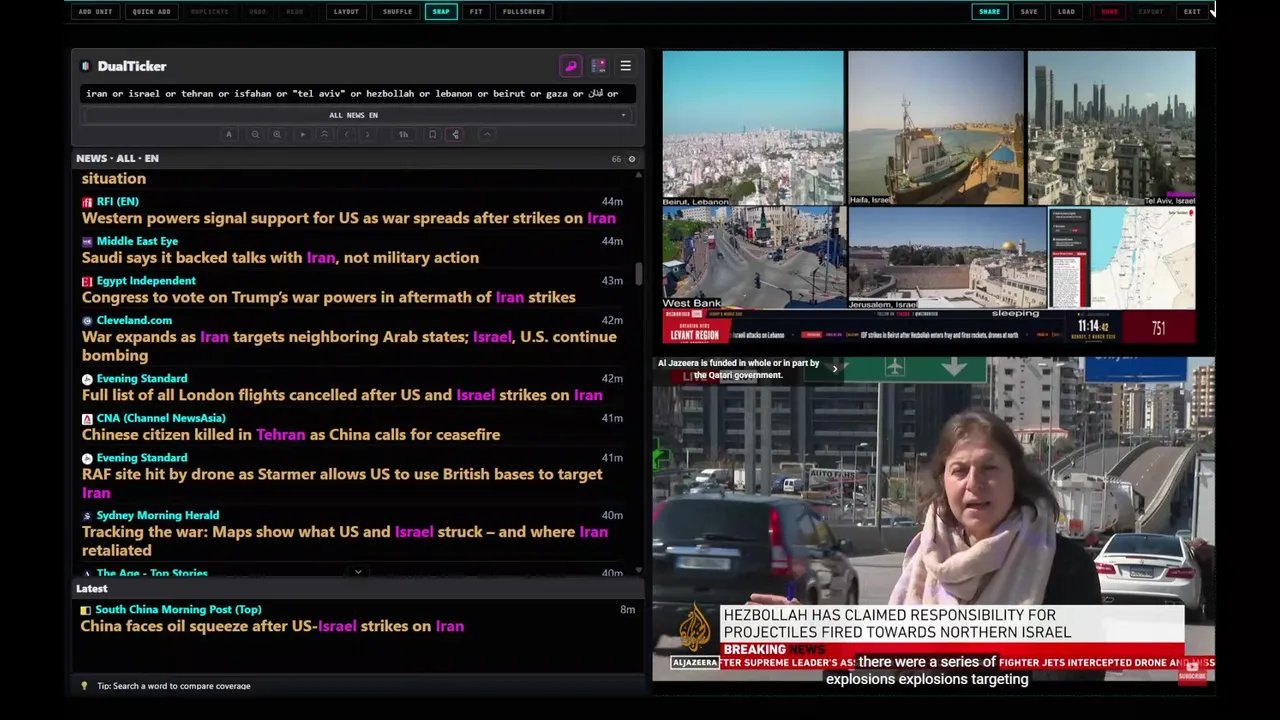Click the SAVE button
Image resolution: width=1280 pixels, height=720 pixels.
1029,11
